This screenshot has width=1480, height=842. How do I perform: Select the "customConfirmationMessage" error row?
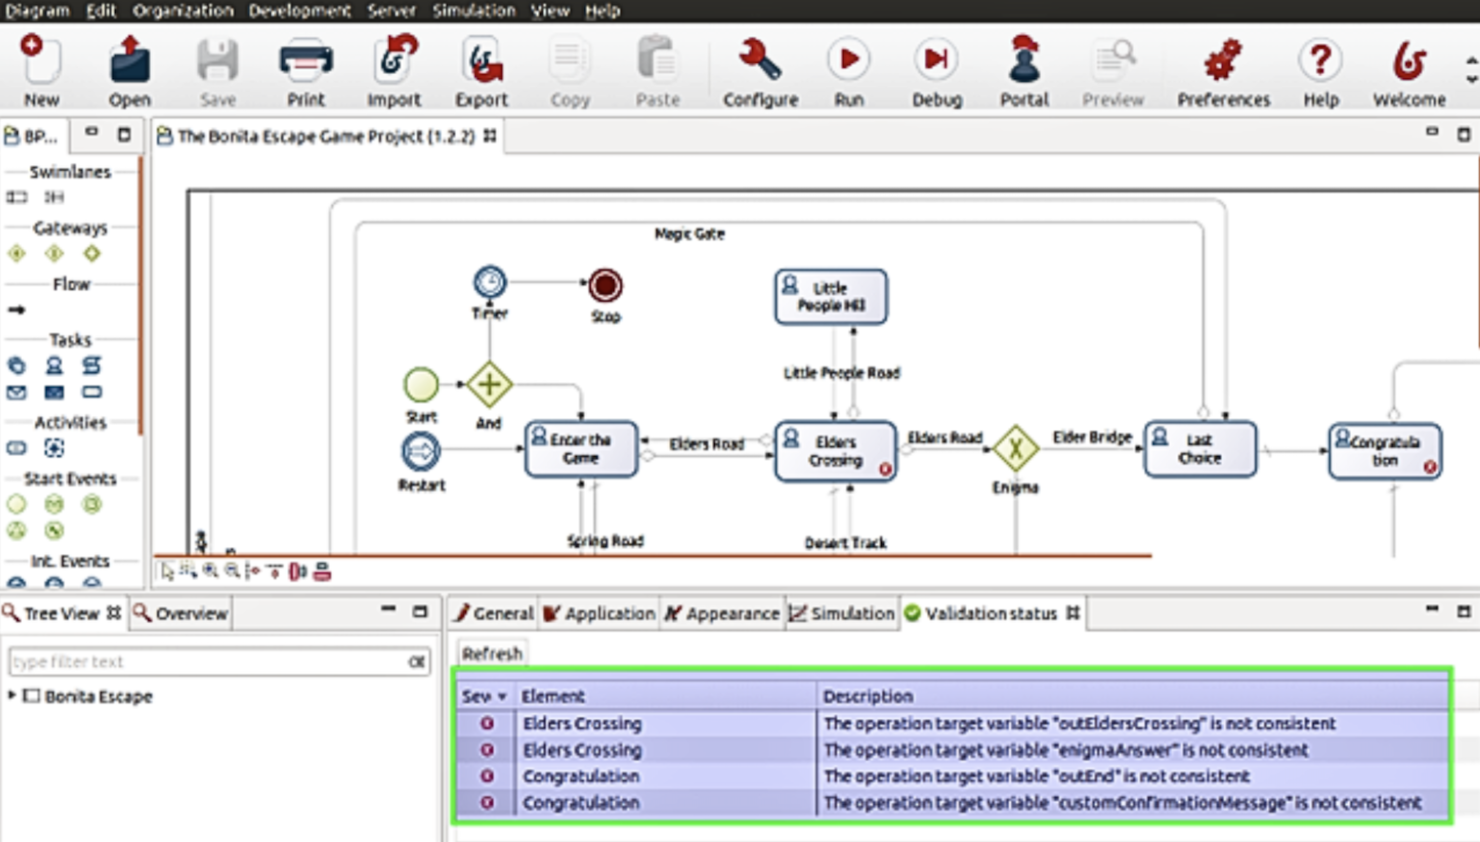(x=953, y=802)
